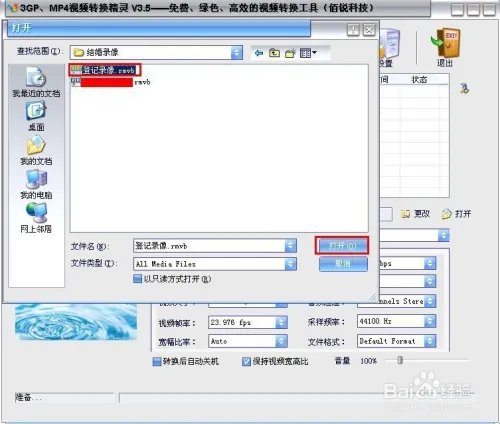
Task: Open the 宽幅比率 Auto dropdown
Action: coord(281,341)
